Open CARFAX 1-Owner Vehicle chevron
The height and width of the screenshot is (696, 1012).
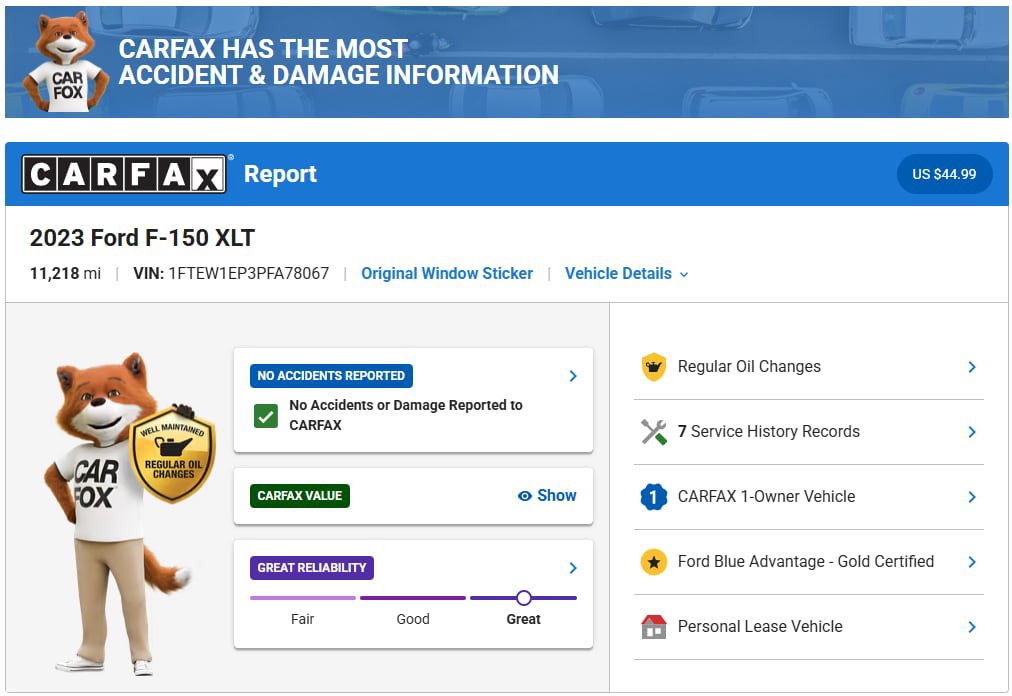click(972, 497)
